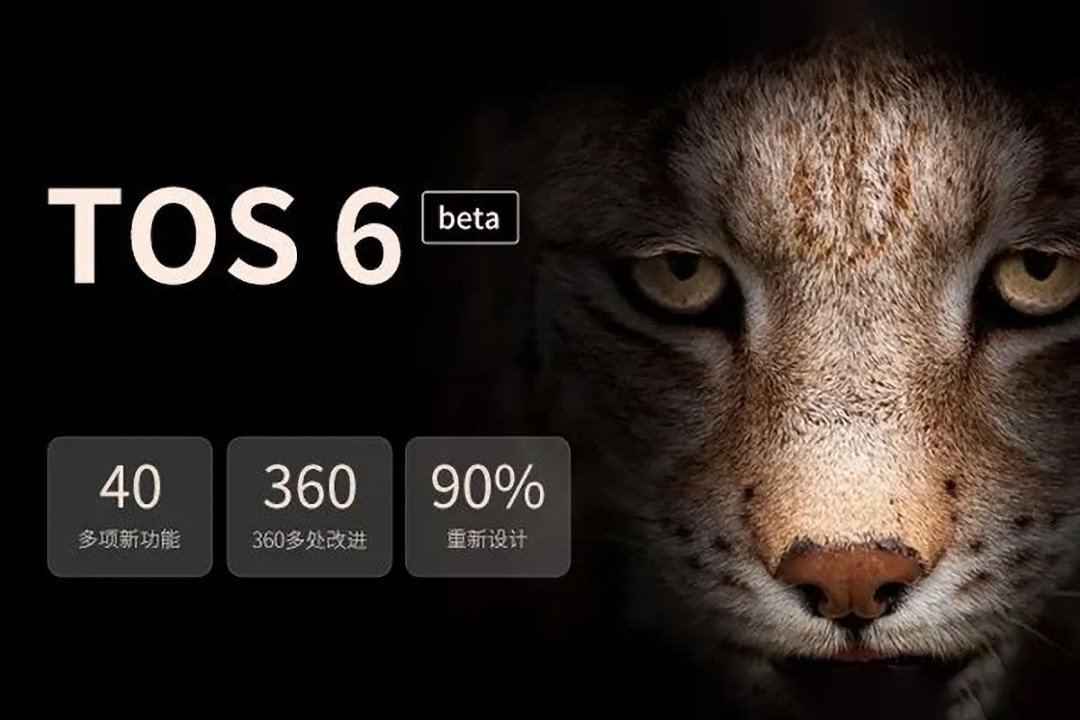Click the striped forehead of the lynx
Viewport: 1080px width, 720px height.
coord(854,172)
